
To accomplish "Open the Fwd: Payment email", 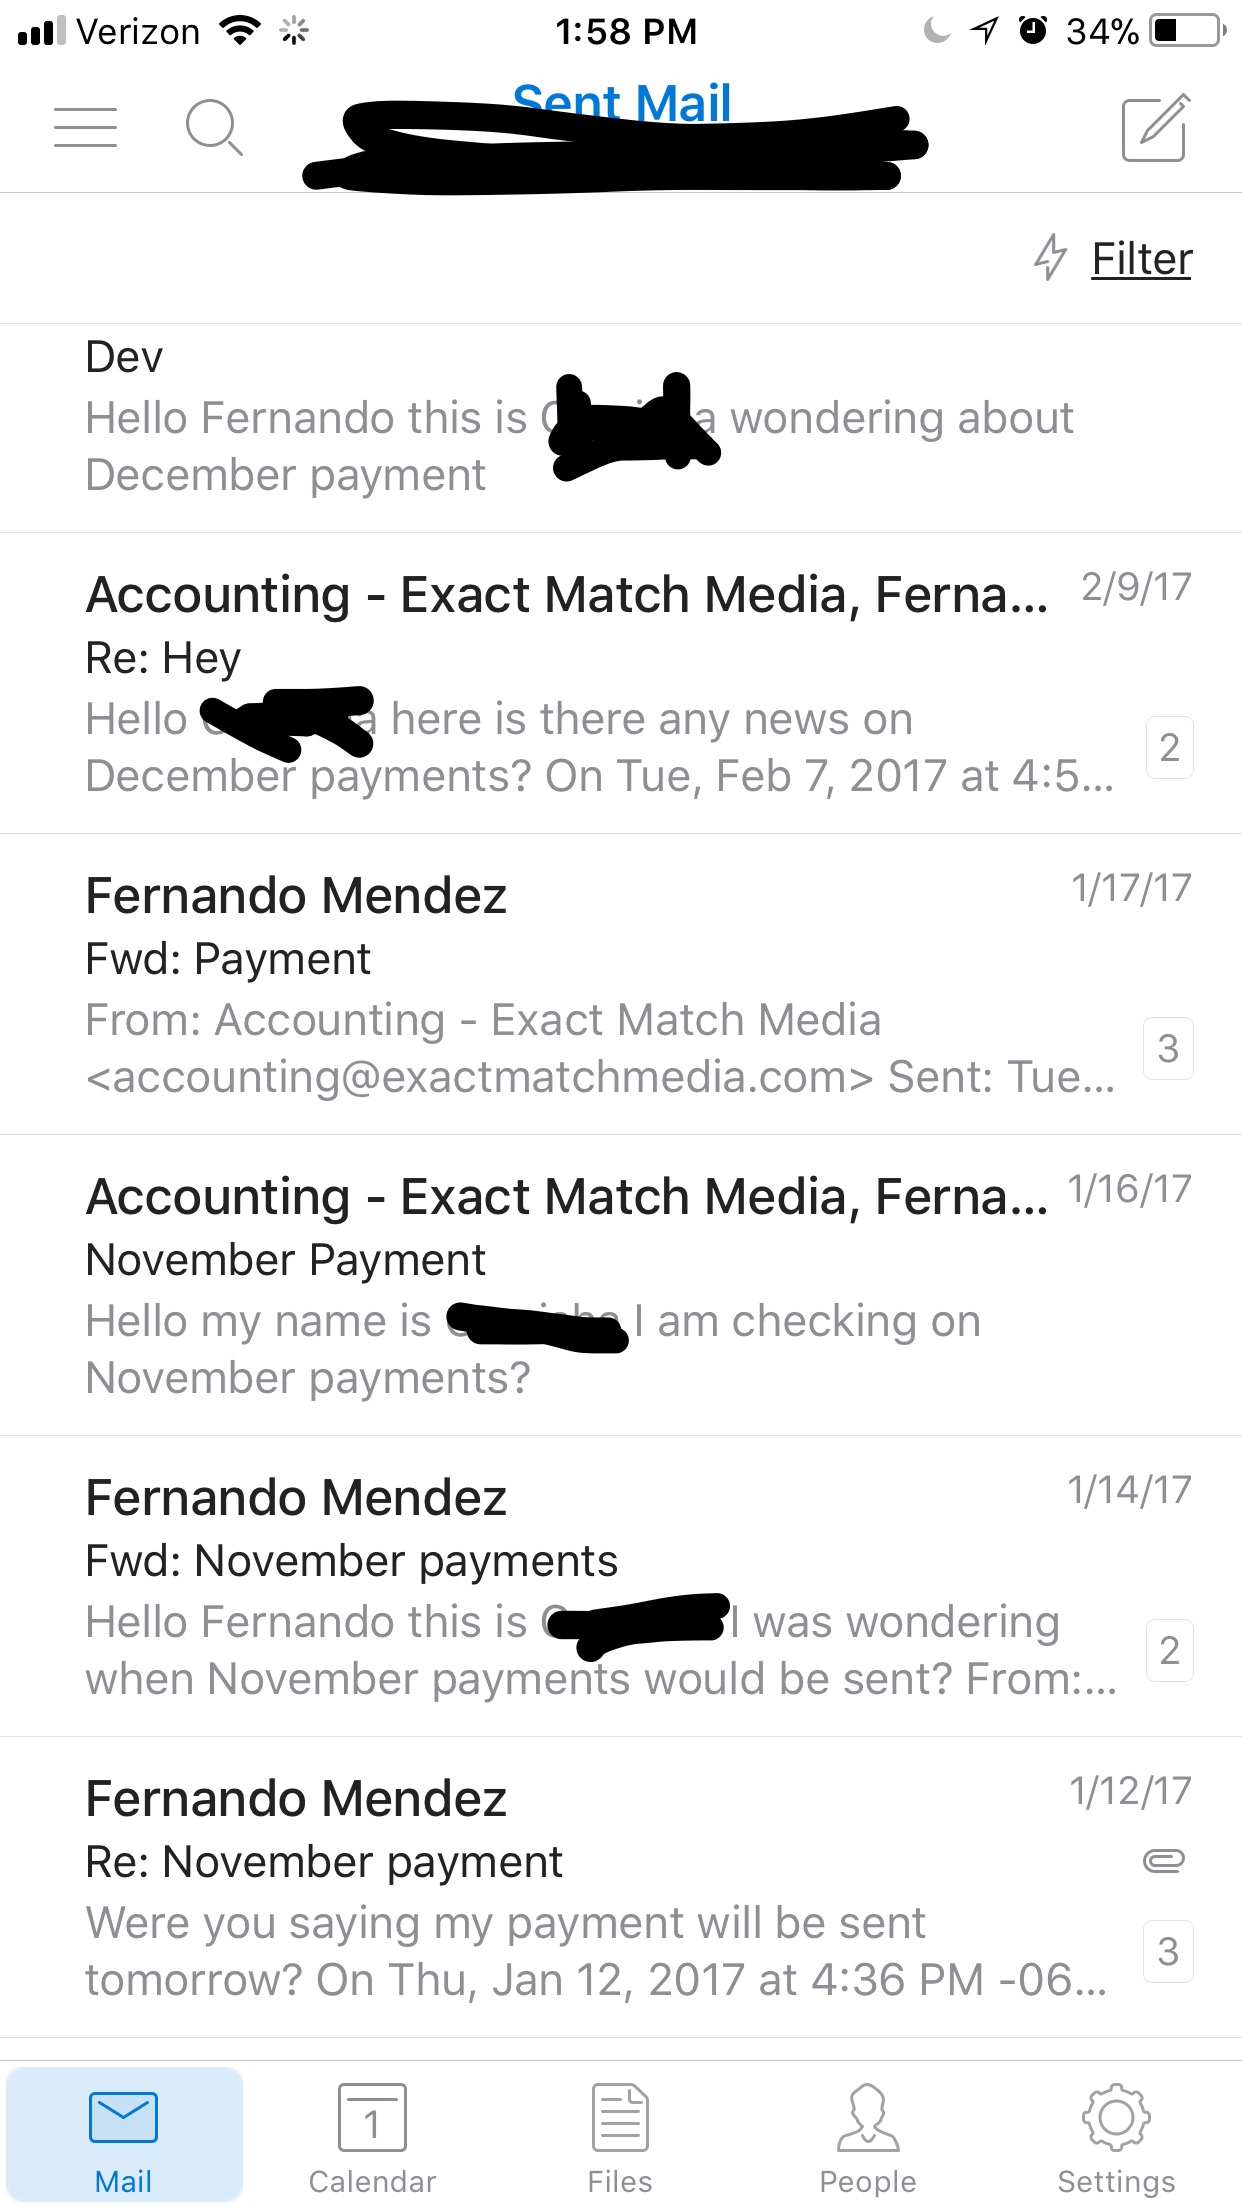I will click(x=621, y=984).
